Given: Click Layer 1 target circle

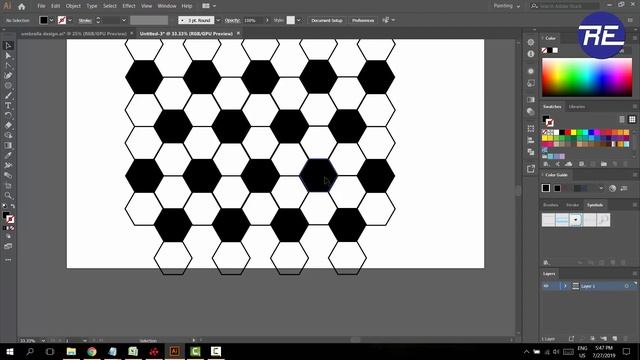Looking at the screenshot, I should [627, 286].
